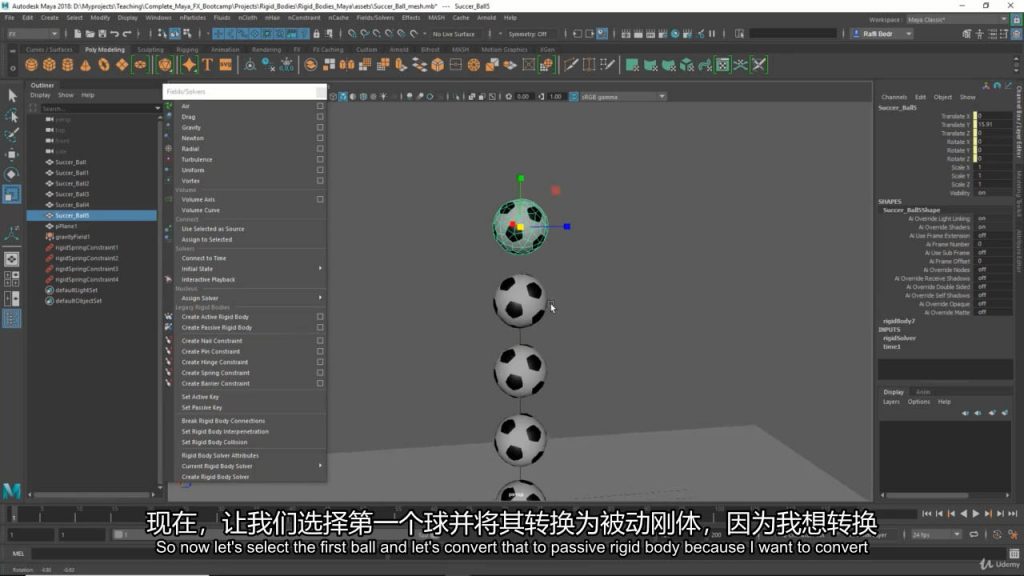
Task: Click the Channels menu in Channel Box
Action: pyautogui.click(x=893, y=97)
